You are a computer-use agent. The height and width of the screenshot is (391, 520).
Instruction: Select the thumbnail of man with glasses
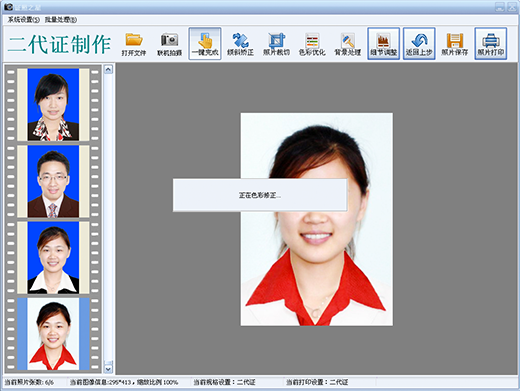[53, 181]
